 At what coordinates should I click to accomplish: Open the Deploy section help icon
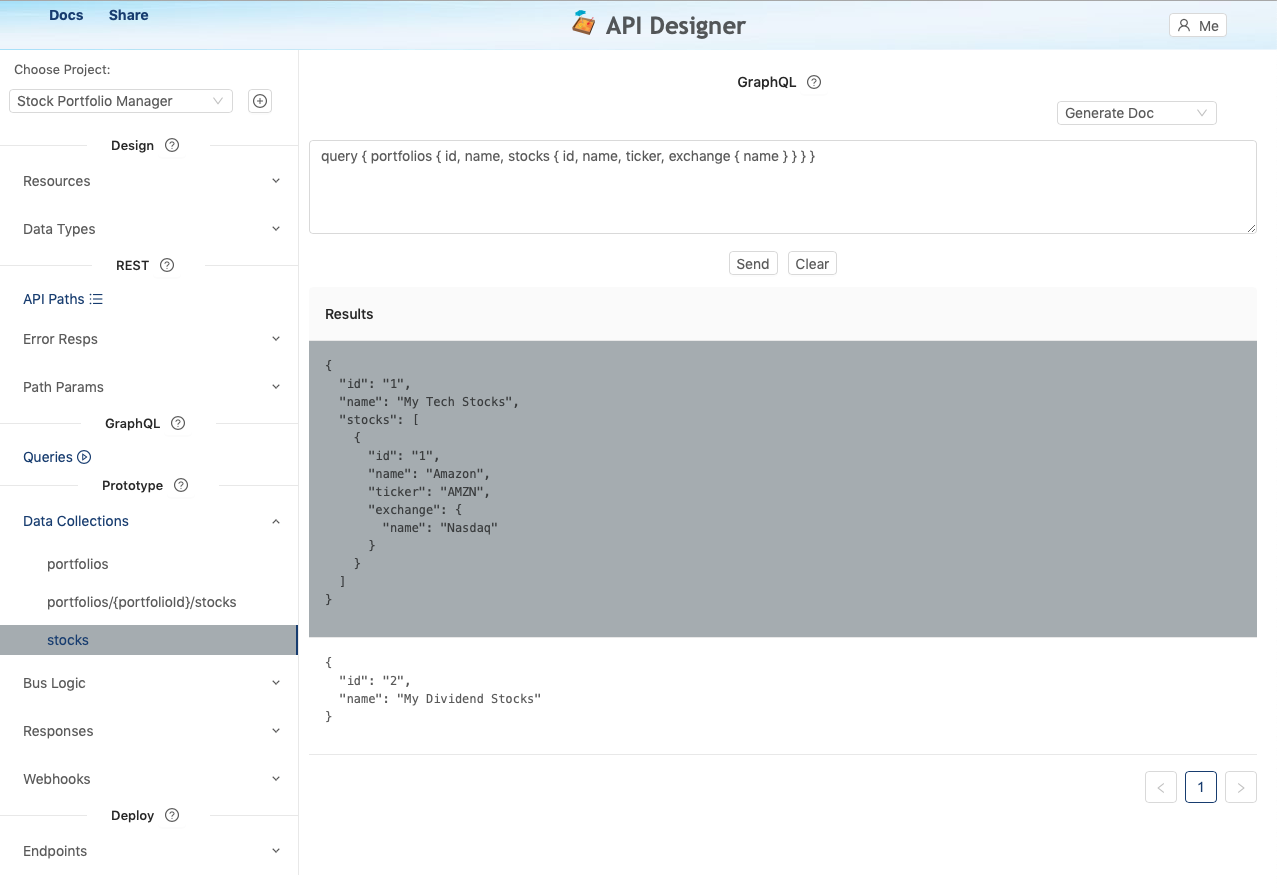[x=171, y=815]
